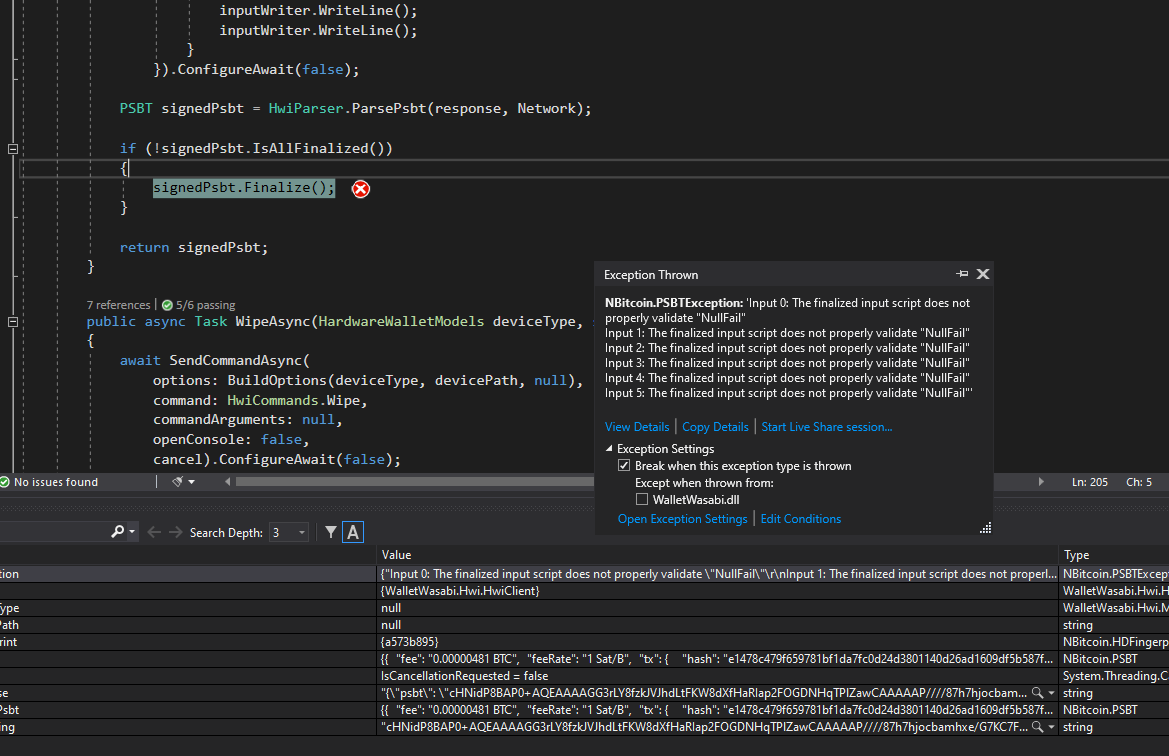The width and height of the screenshot is (1169, 756).
Task: Open the search options dropdown arrow
Action: click(132, 532)
